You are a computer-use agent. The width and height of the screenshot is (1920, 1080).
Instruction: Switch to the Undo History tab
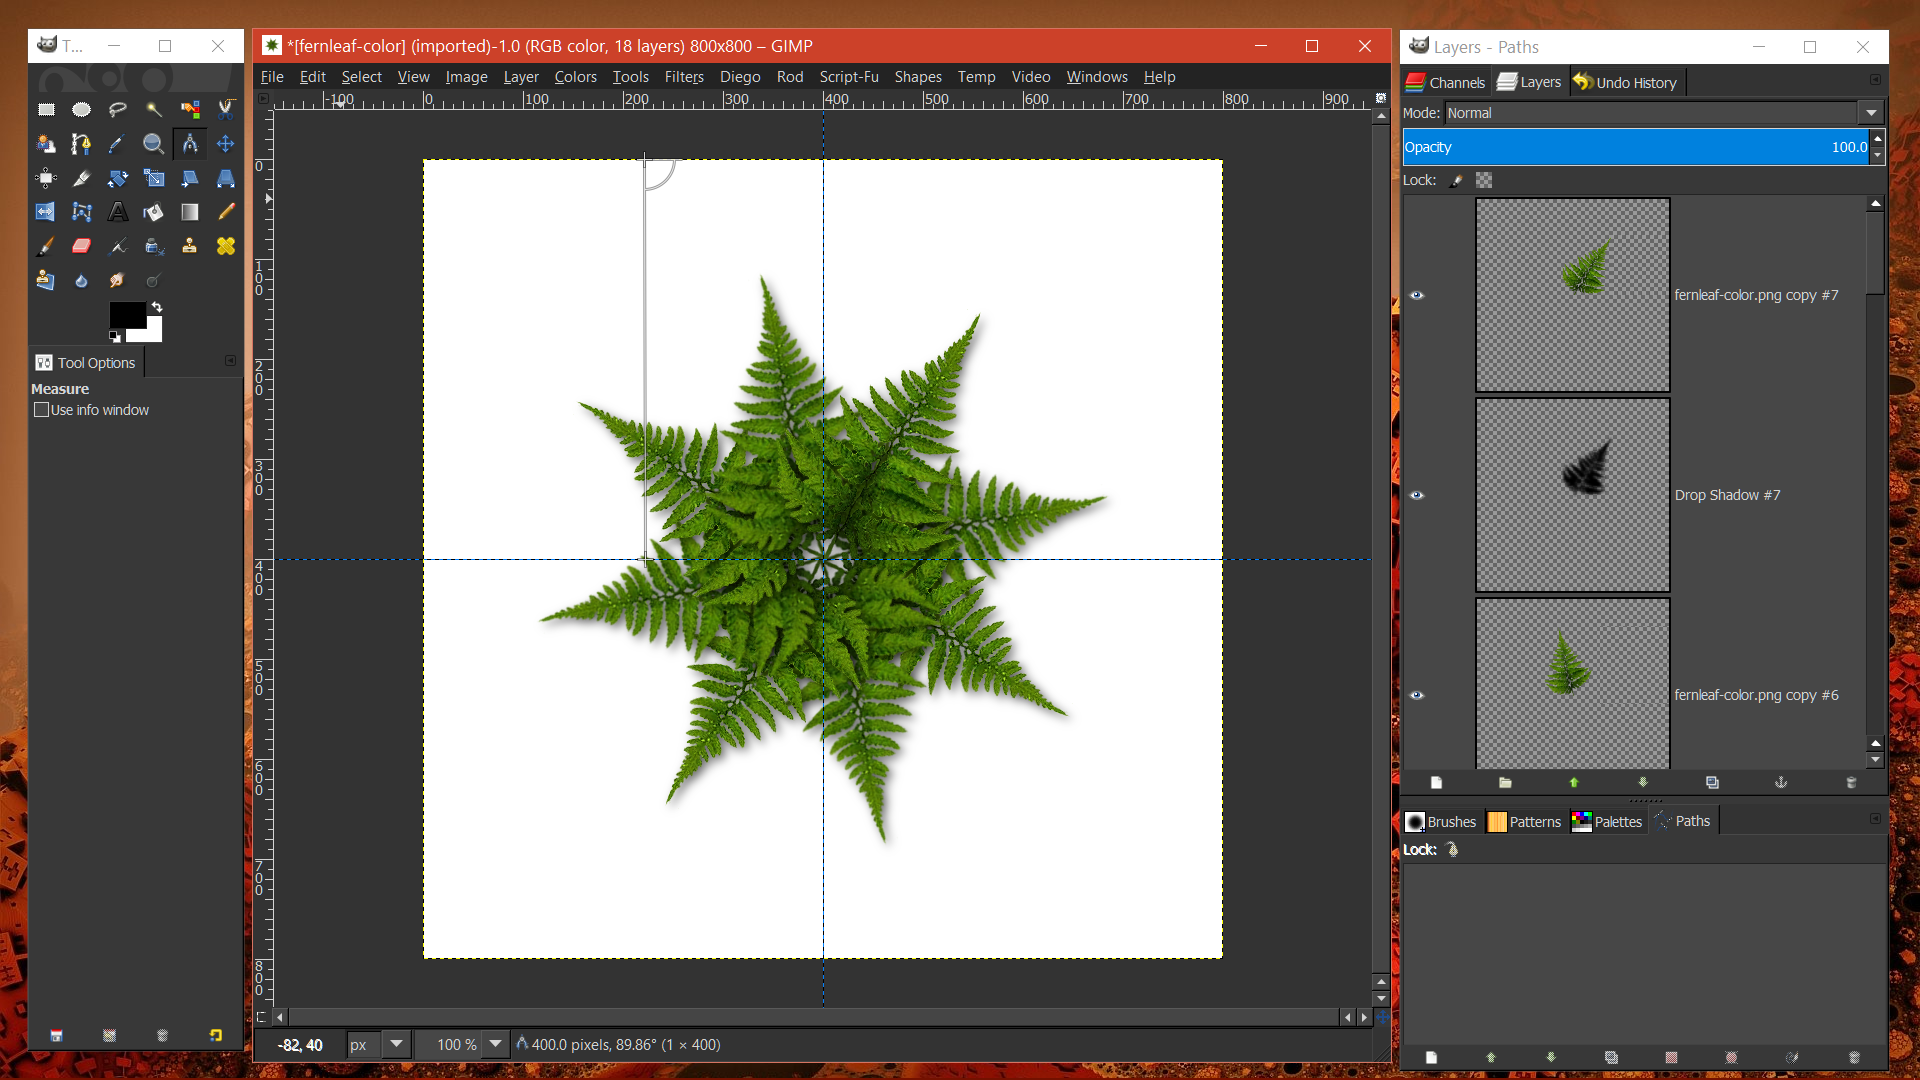click(1626, 83)
